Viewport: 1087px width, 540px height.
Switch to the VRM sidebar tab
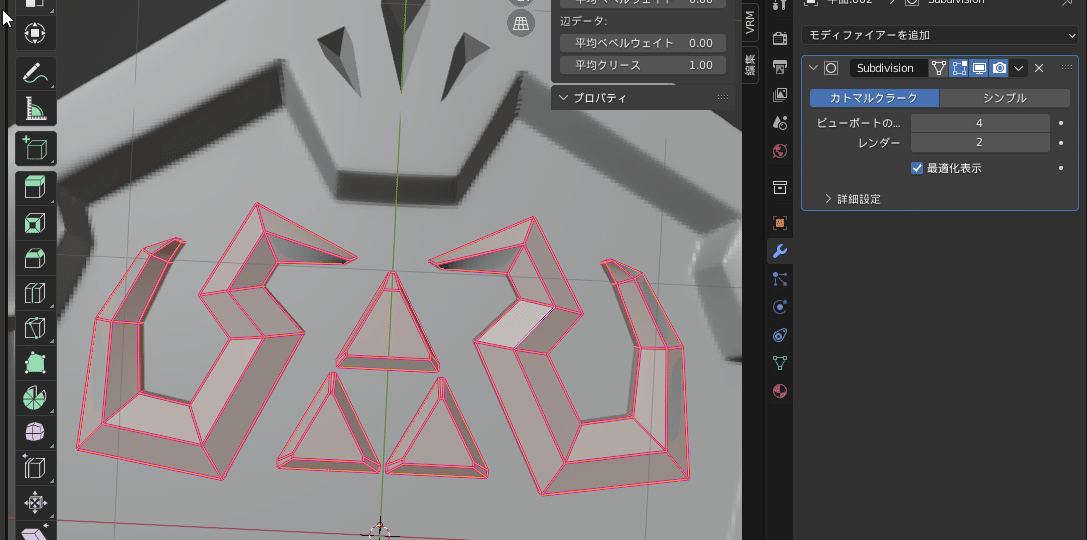pos(750,22)
